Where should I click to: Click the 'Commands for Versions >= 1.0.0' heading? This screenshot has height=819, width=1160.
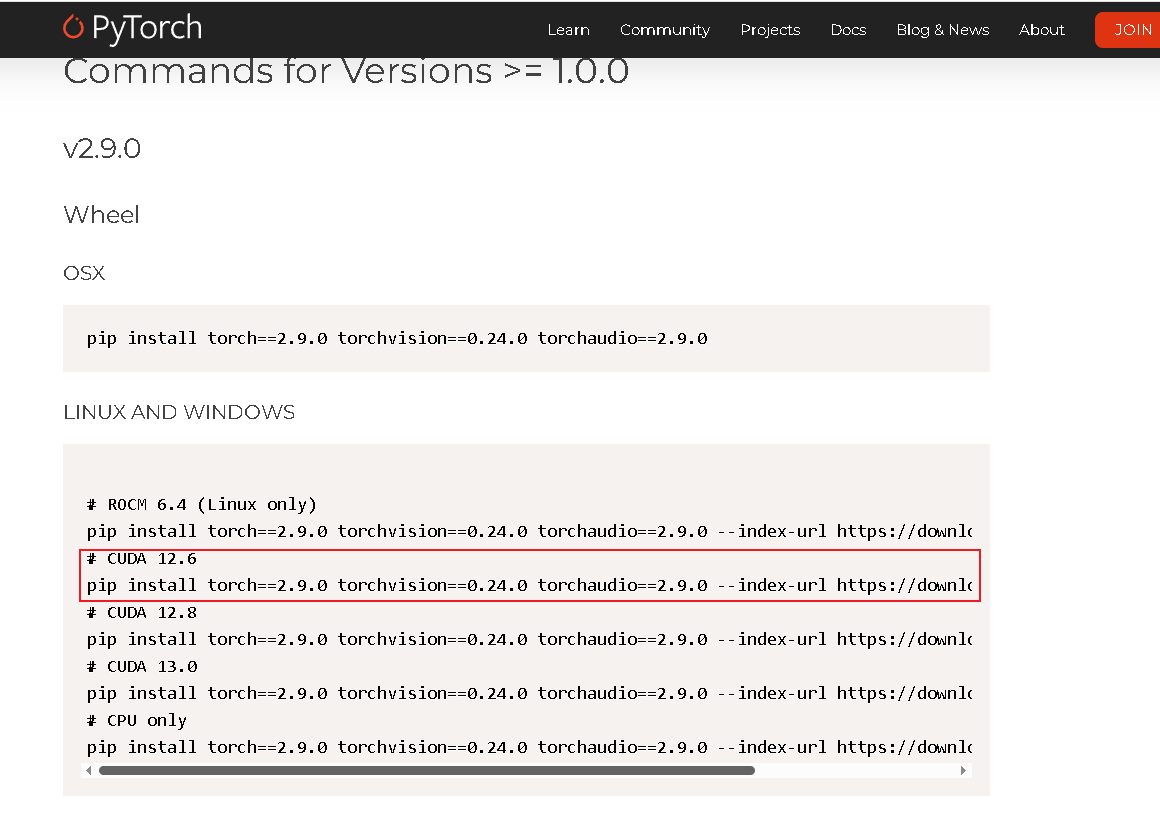tap(346, 72)
